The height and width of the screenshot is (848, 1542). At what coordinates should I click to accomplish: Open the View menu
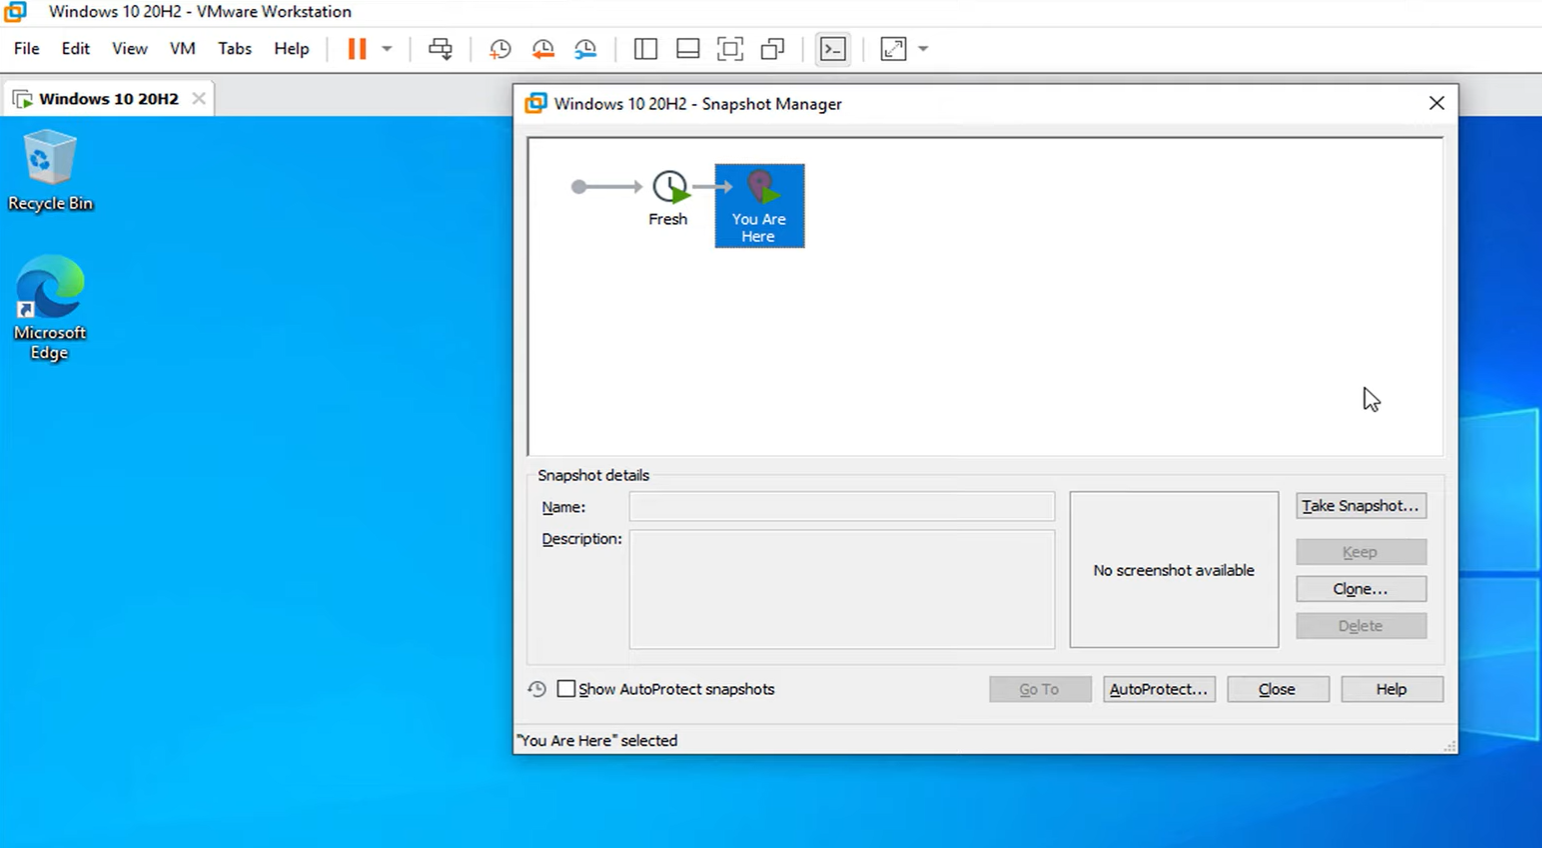[x=129, y=48]
